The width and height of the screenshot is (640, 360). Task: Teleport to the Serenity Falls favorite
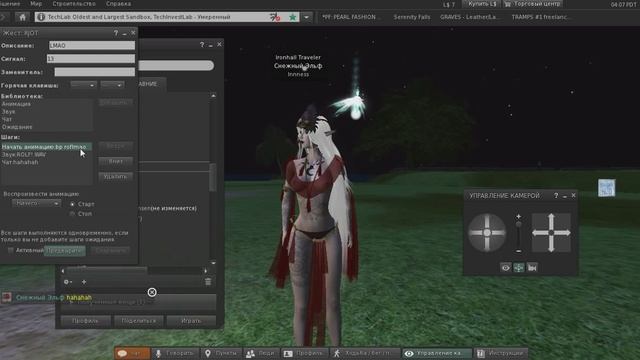coord(411,17)
